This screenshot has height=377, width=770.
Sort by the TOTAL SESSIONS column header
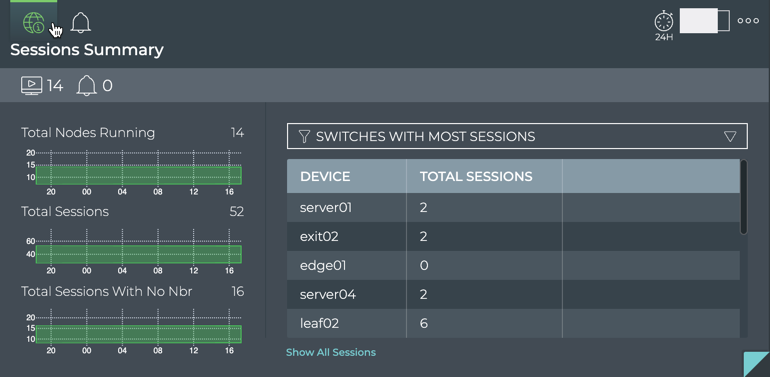click(476, 177)
